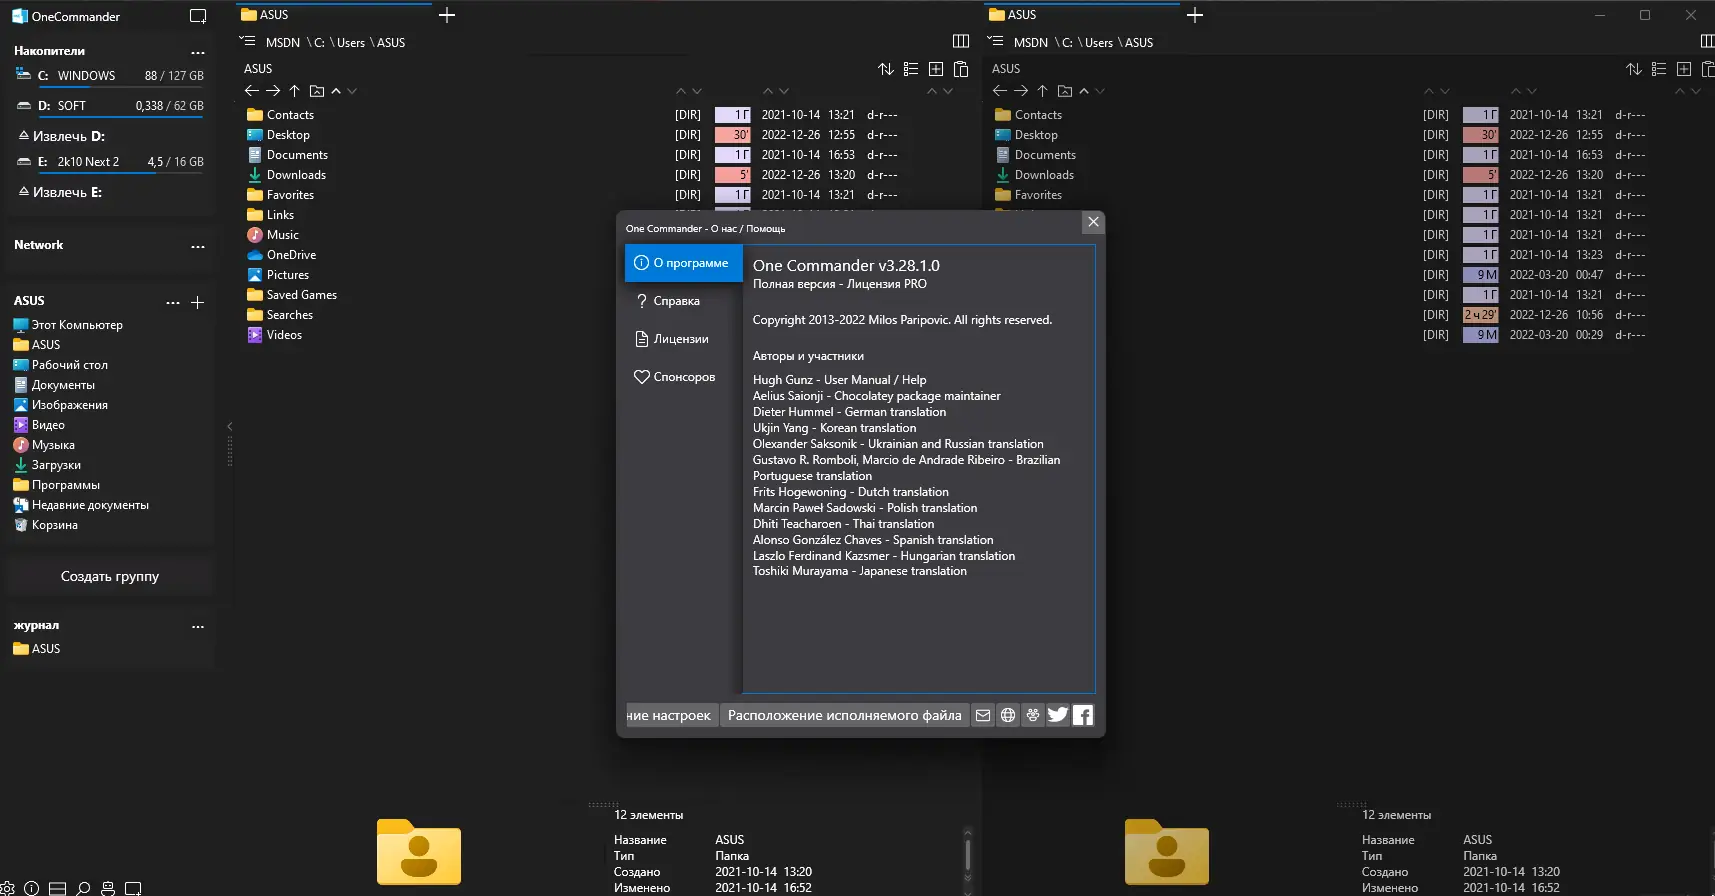This screenshot has height=896, width=1715.
Task: Click the folder icon beside the left pane up arrow
Action: pos(317,91)
